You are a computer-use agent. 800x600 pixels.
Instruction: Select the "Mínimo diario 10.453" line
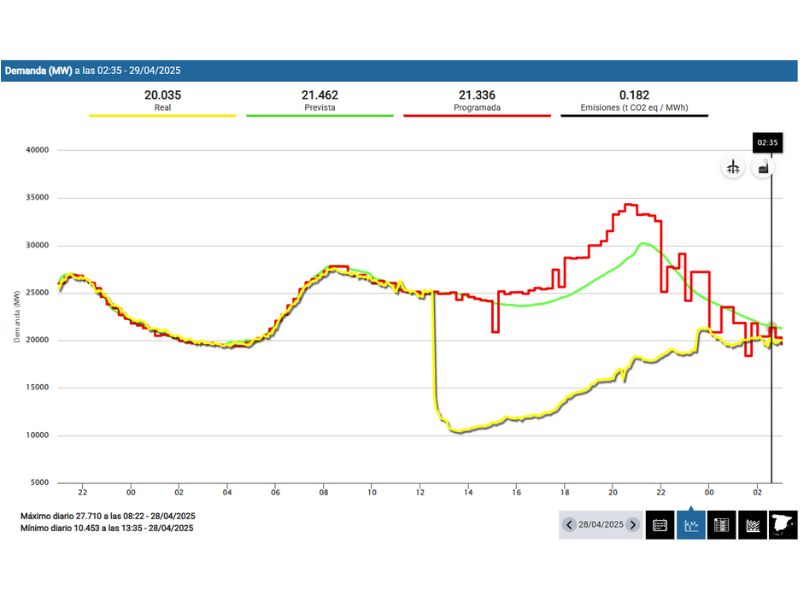(107, 528)
